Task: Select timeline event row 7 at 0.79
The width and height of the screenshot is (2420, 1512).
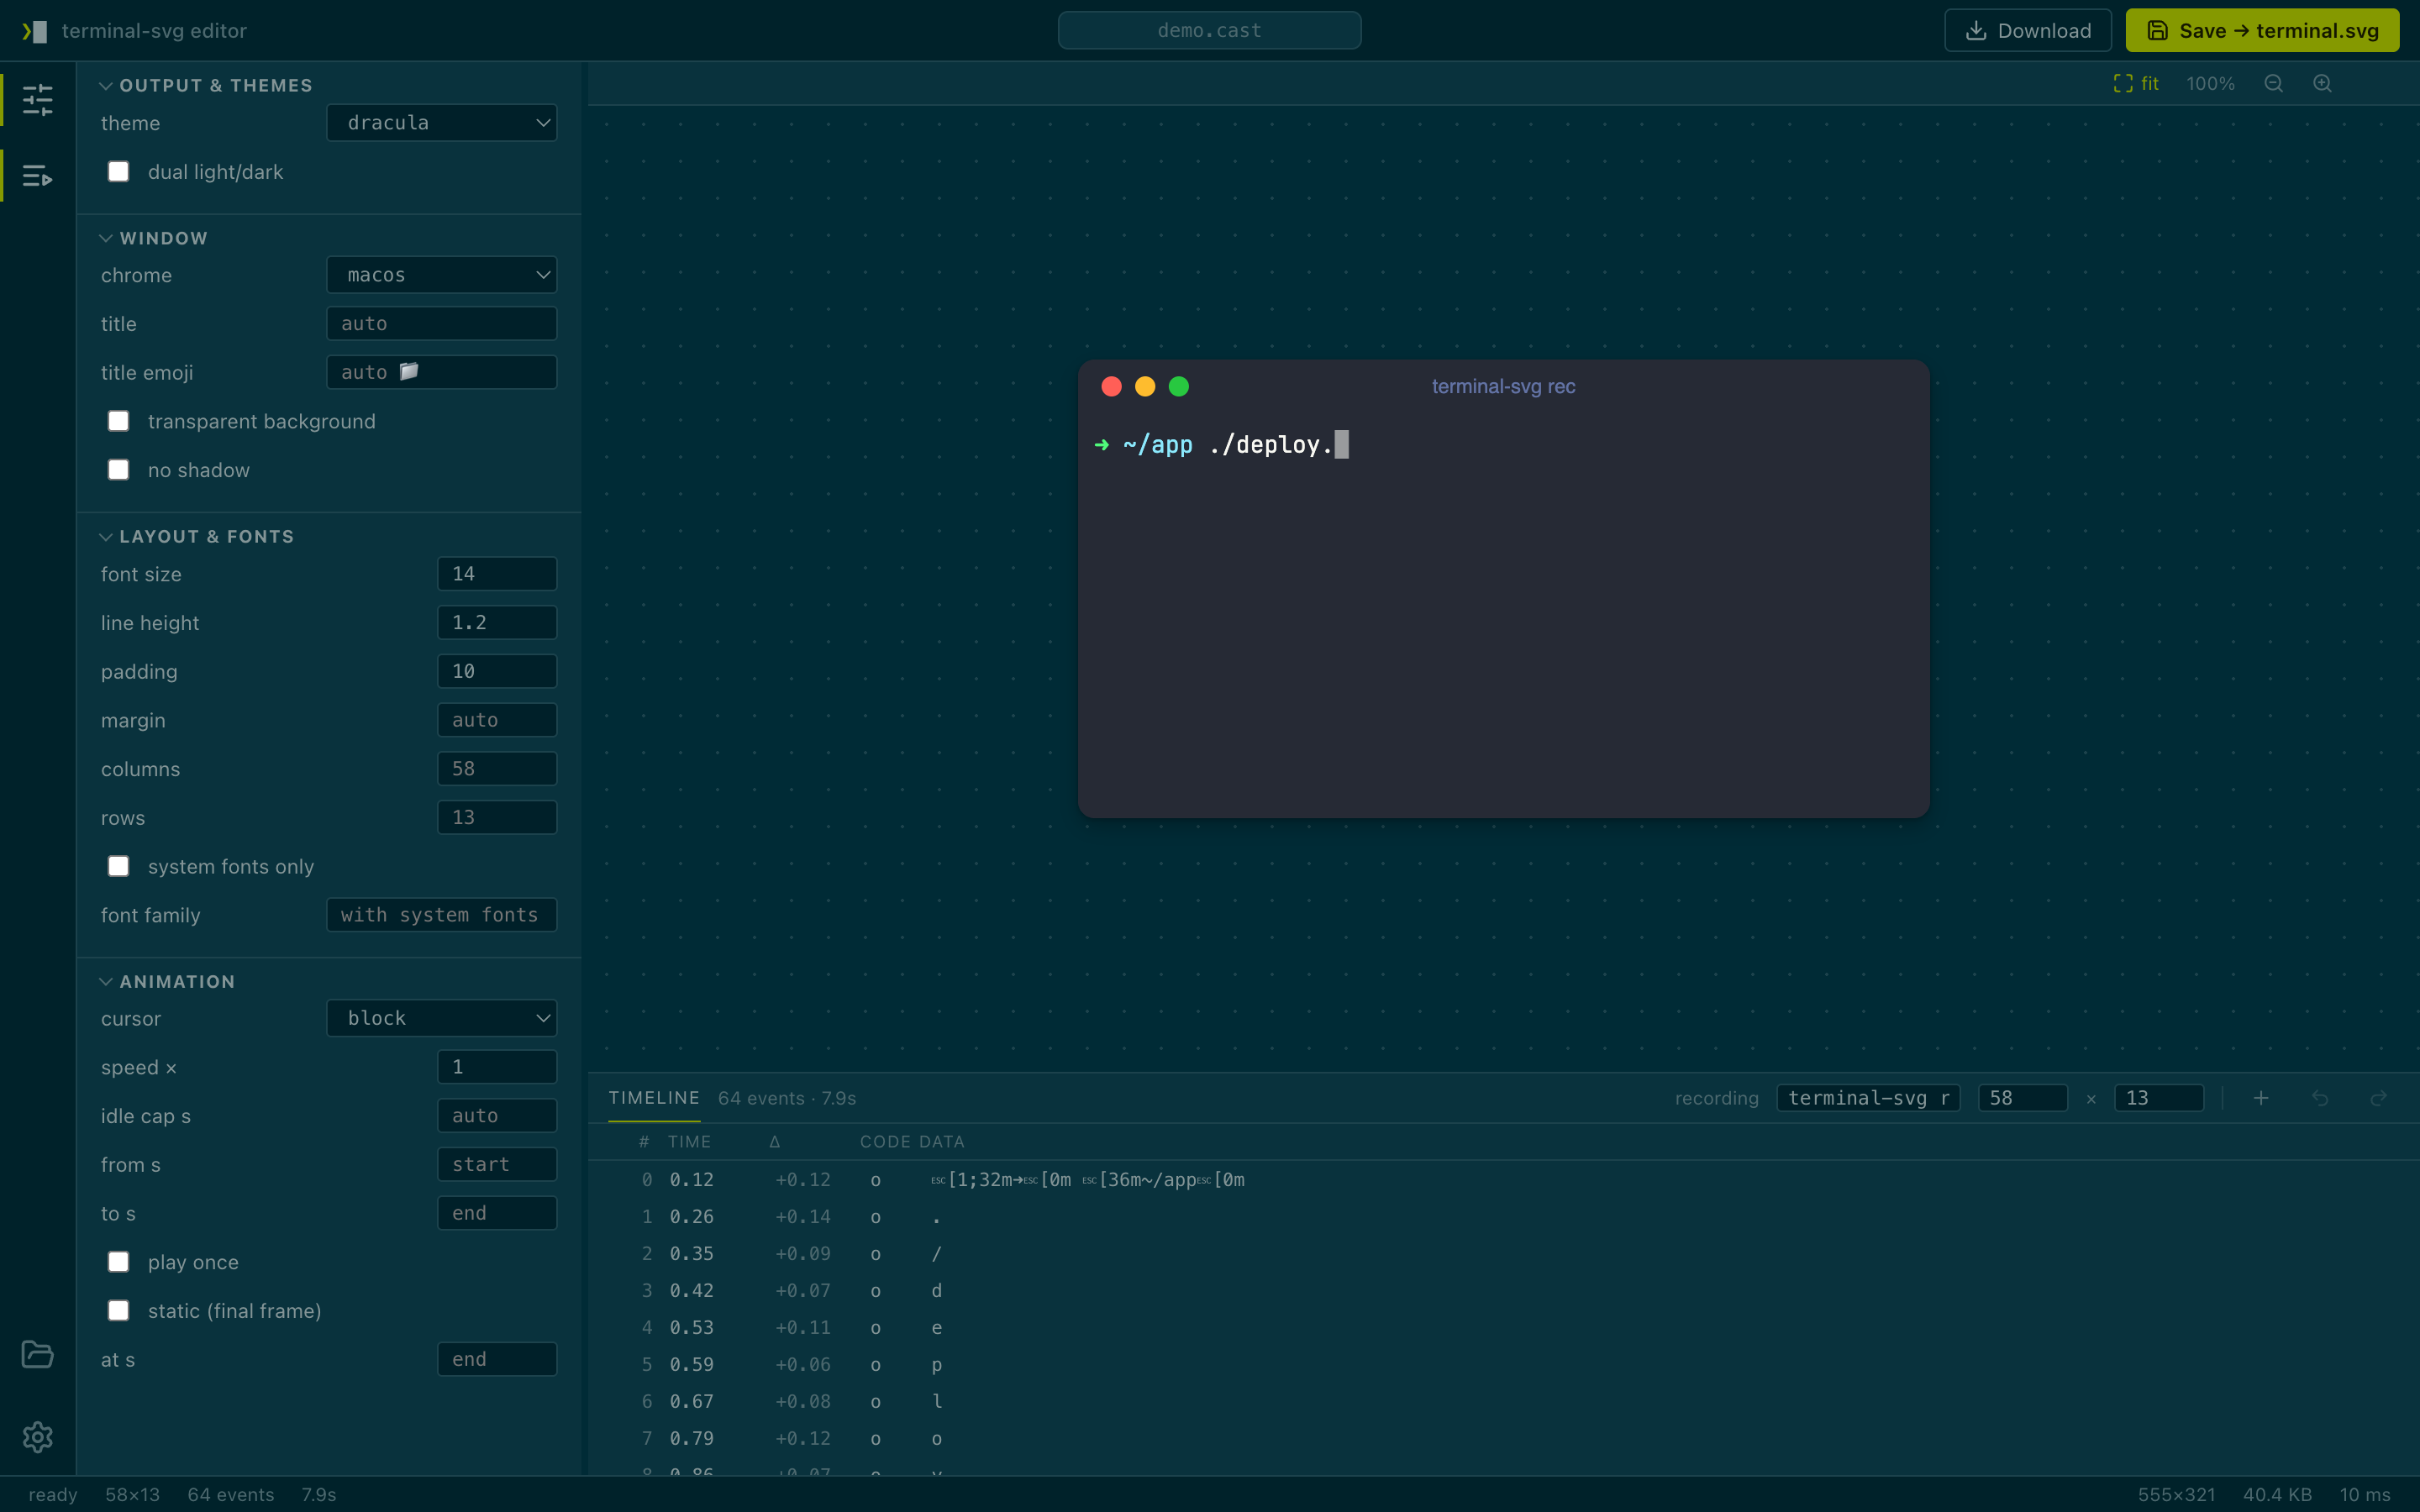Action: [1503, 1439]
